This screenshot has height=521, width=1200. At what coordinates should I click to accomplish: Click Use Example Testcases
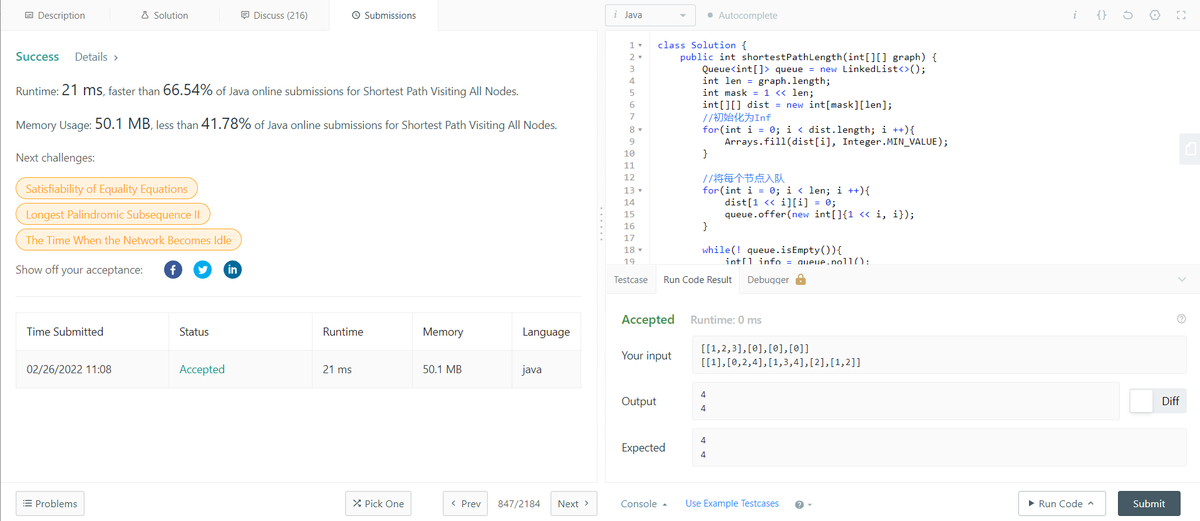point(732,504)
